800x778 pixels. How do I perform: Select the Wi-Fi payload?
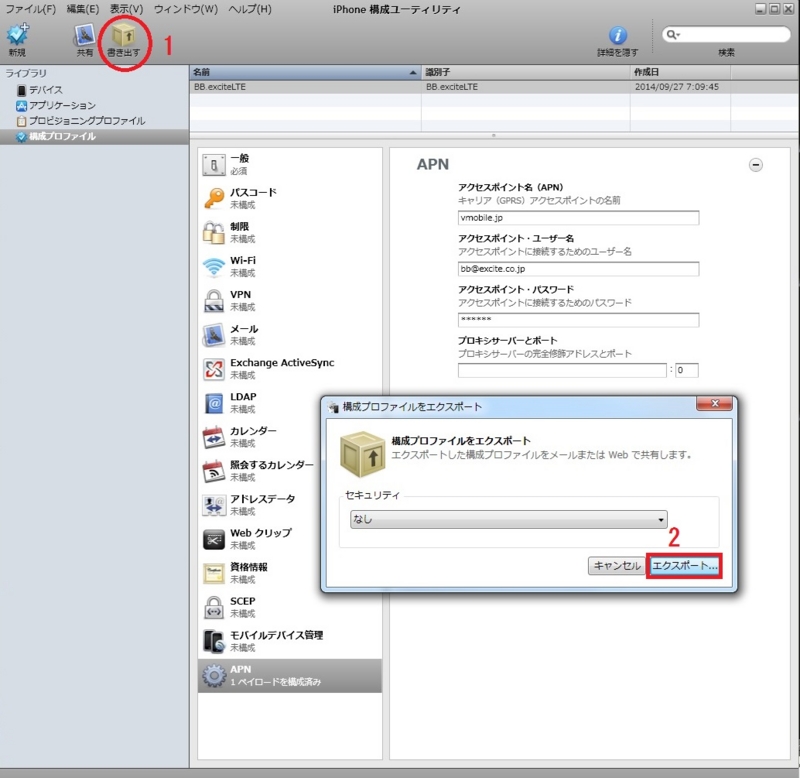[x=289, y=266]
